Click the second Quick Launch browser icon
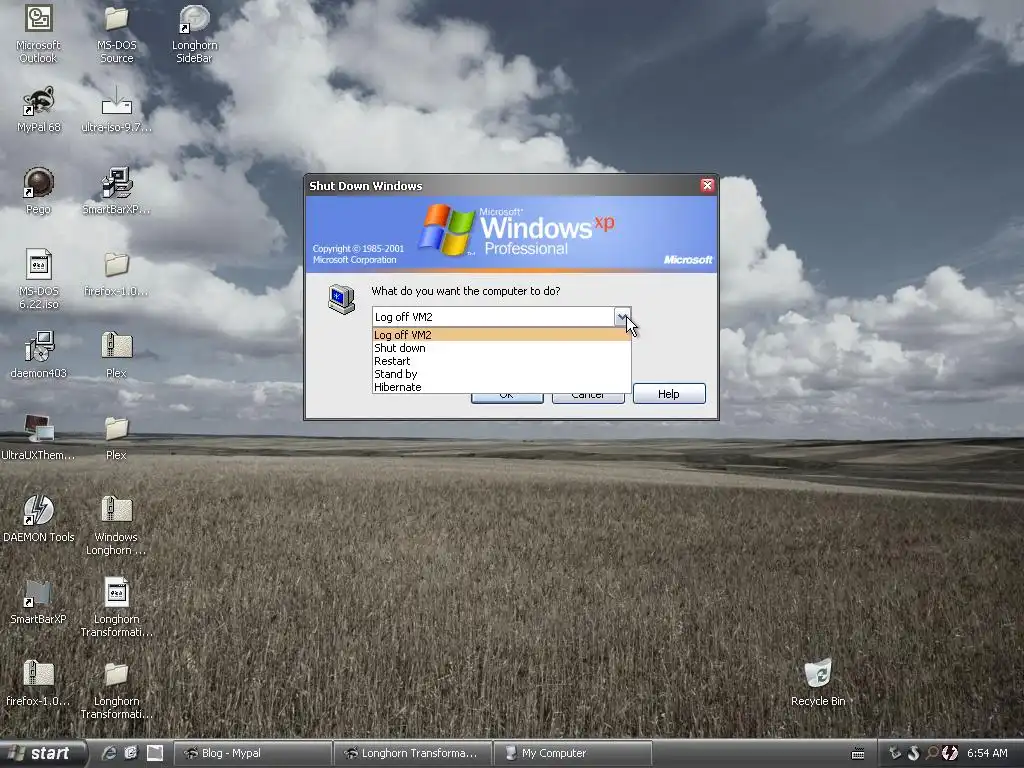This screenshot has width=1024, height=768. tap(131, 753)
